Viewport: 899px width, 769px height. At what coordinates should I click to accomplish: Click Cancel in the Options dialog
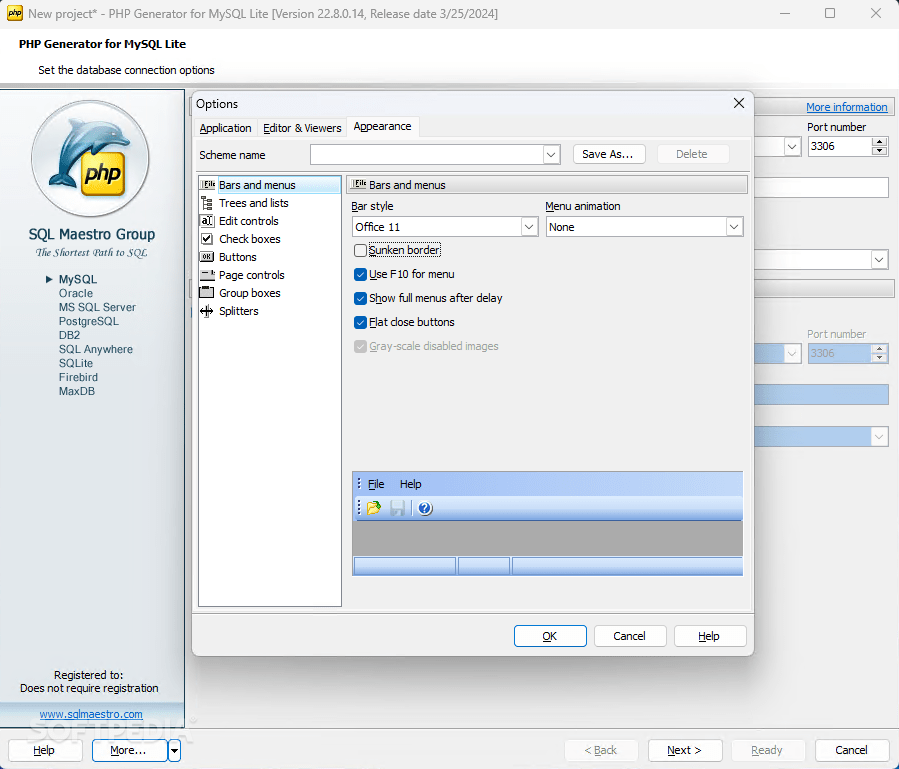(x=630, y=636)
